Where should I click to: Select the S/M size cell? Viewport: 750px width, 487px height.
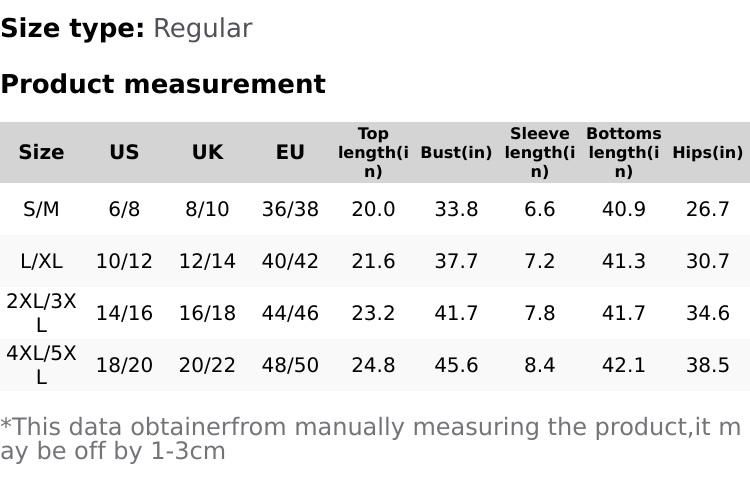click(x=41, y=209)
